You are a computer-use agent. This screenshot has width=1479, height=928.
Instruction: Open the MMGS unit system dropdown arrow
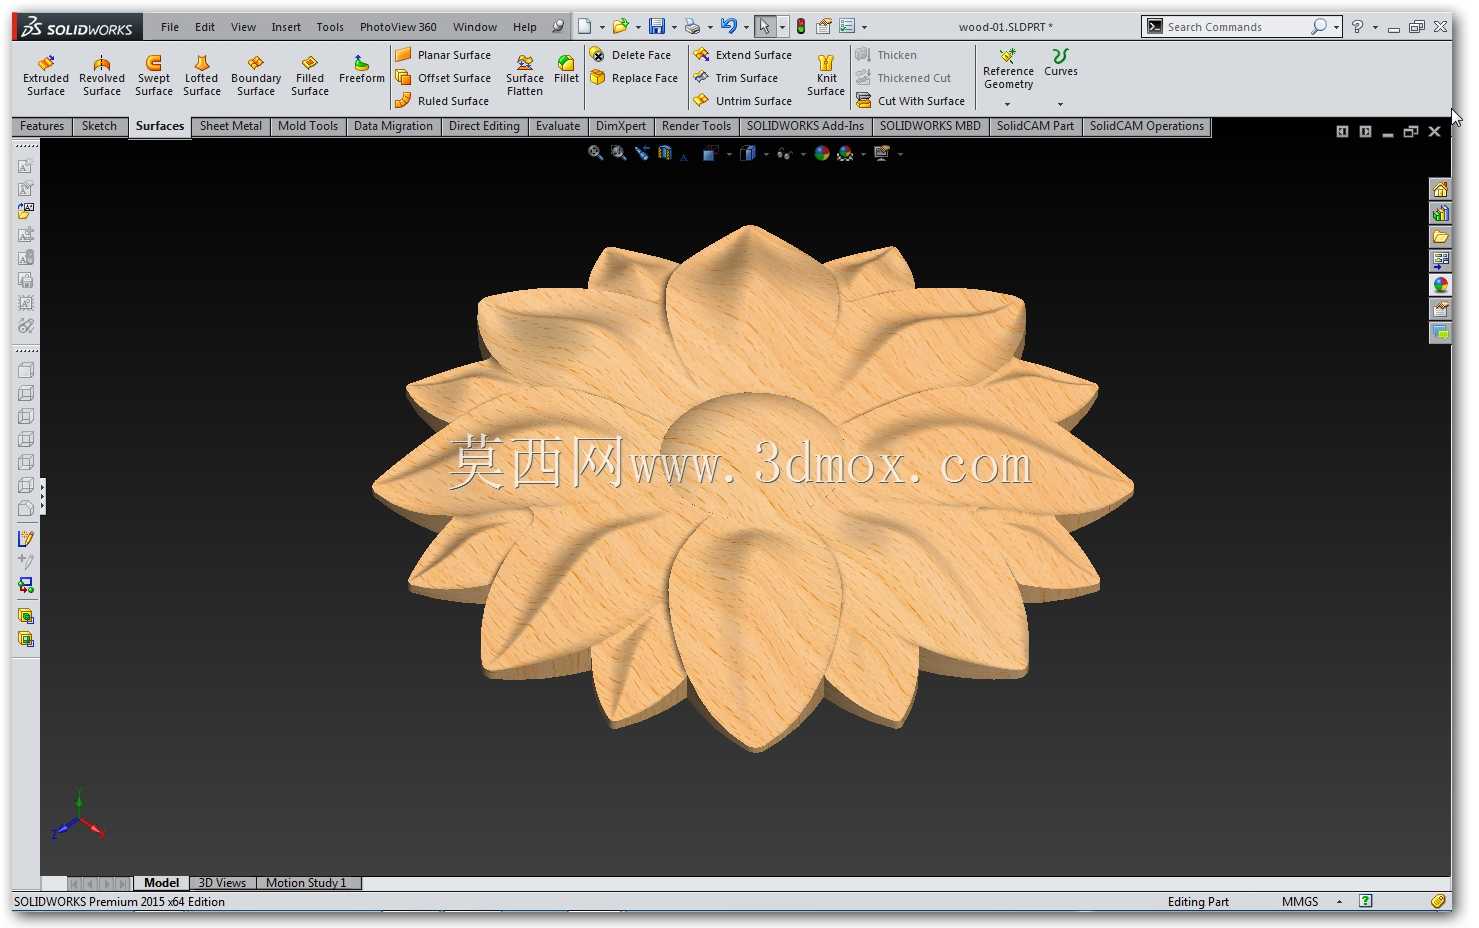click(1339, 902)
